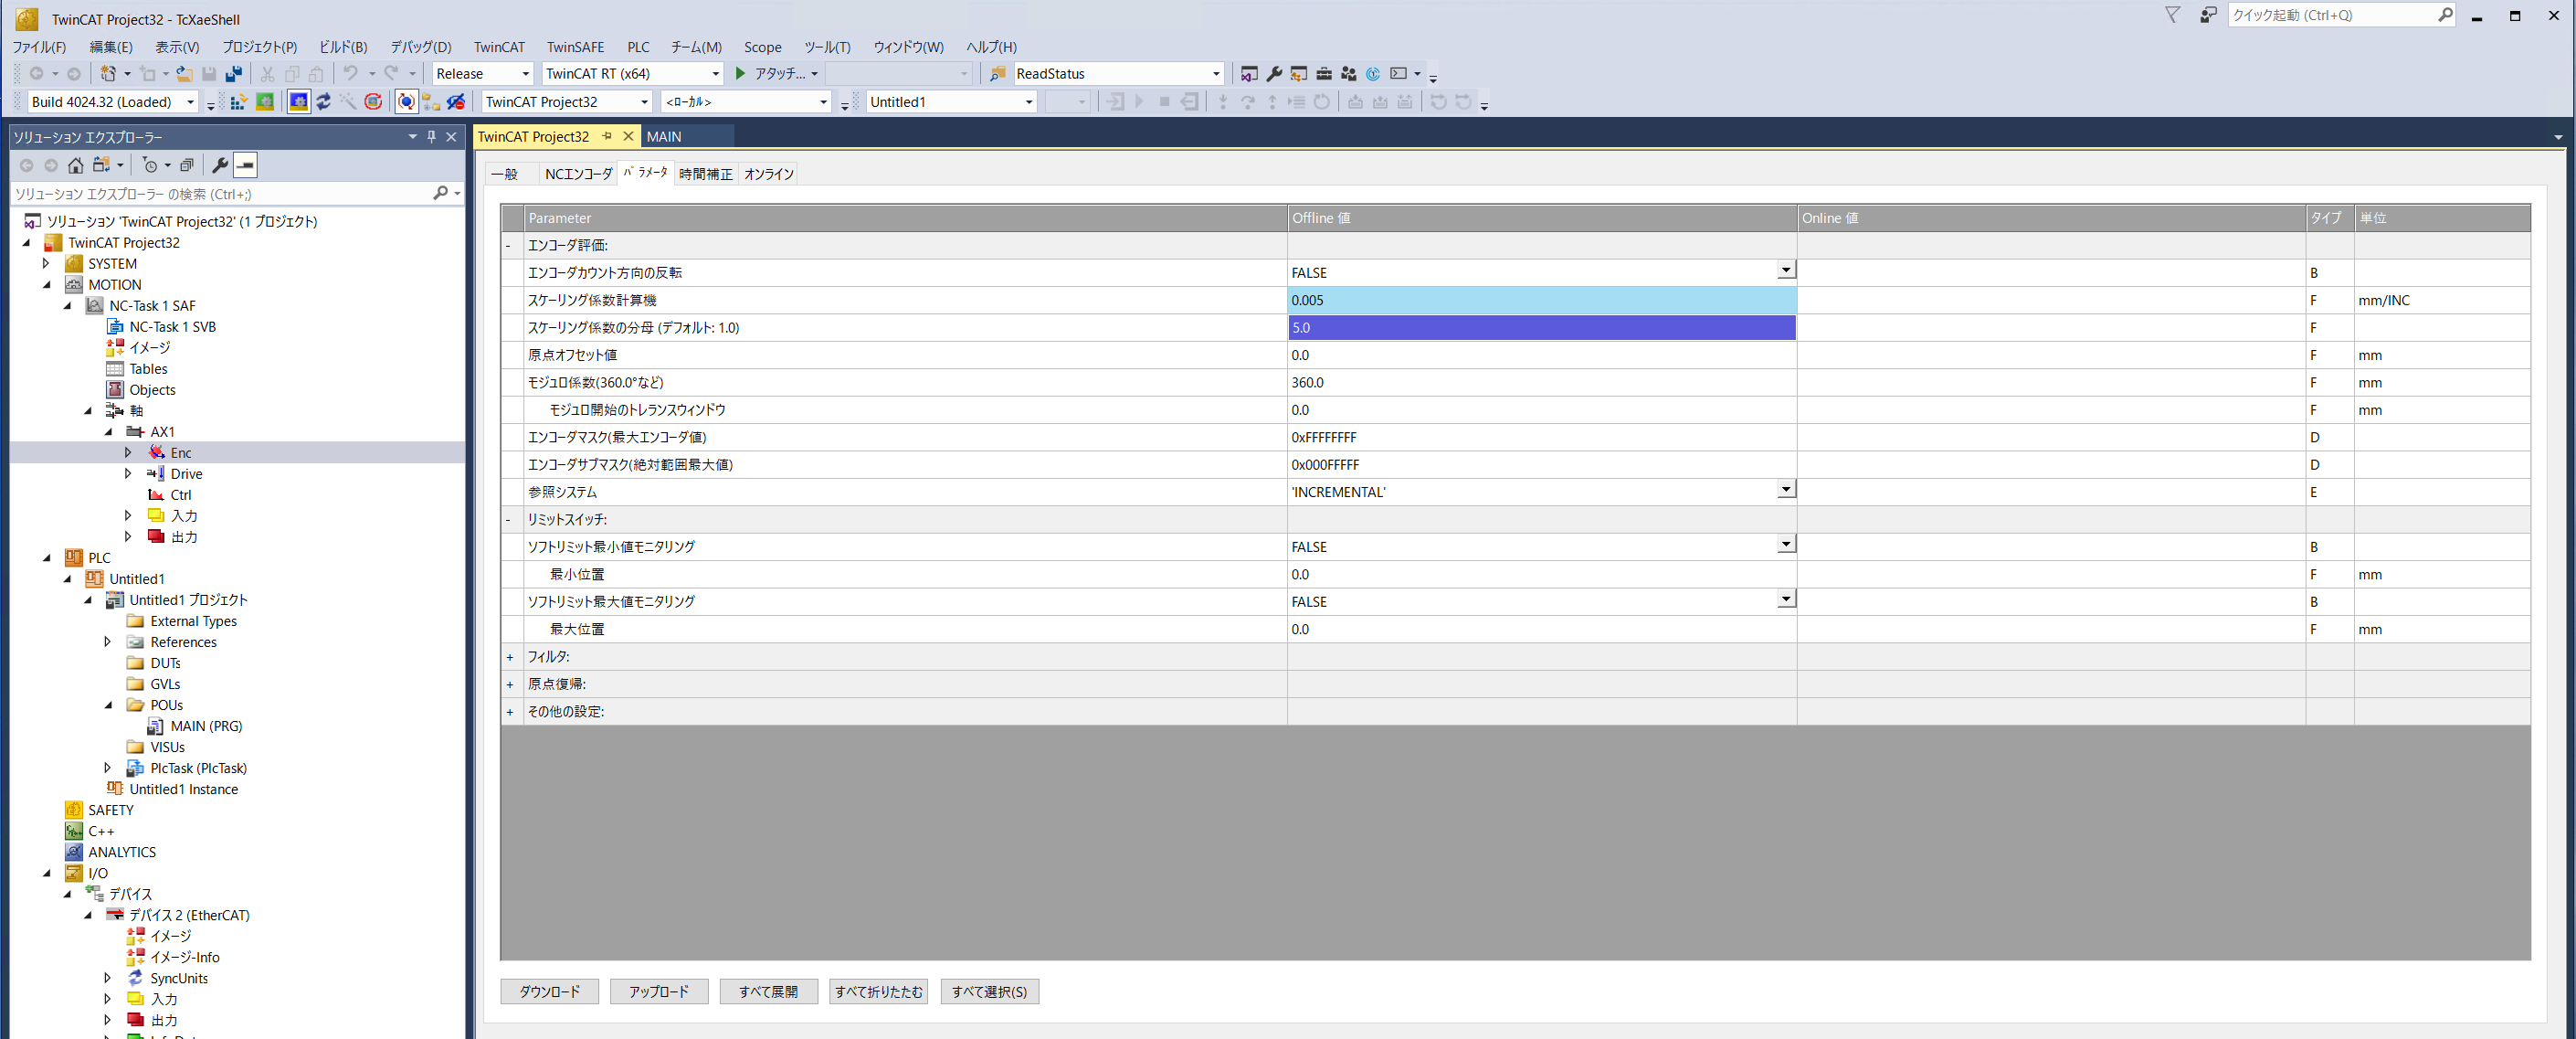This screenshot has height=1039, width=2576.
Task: Switch to the NCエンコーダ tab
Action: 578,174
